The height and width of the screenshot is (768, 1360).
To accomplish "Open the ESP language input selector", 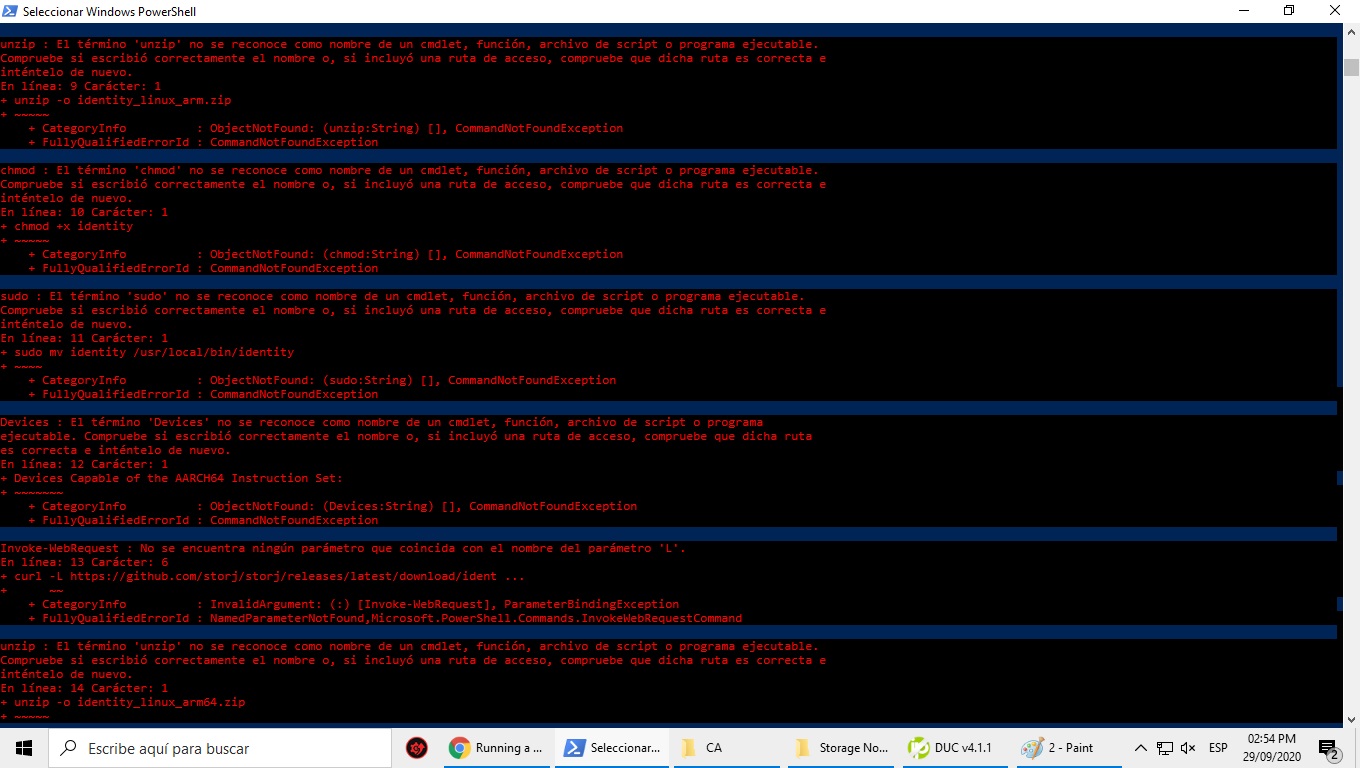I will 1218,748.
